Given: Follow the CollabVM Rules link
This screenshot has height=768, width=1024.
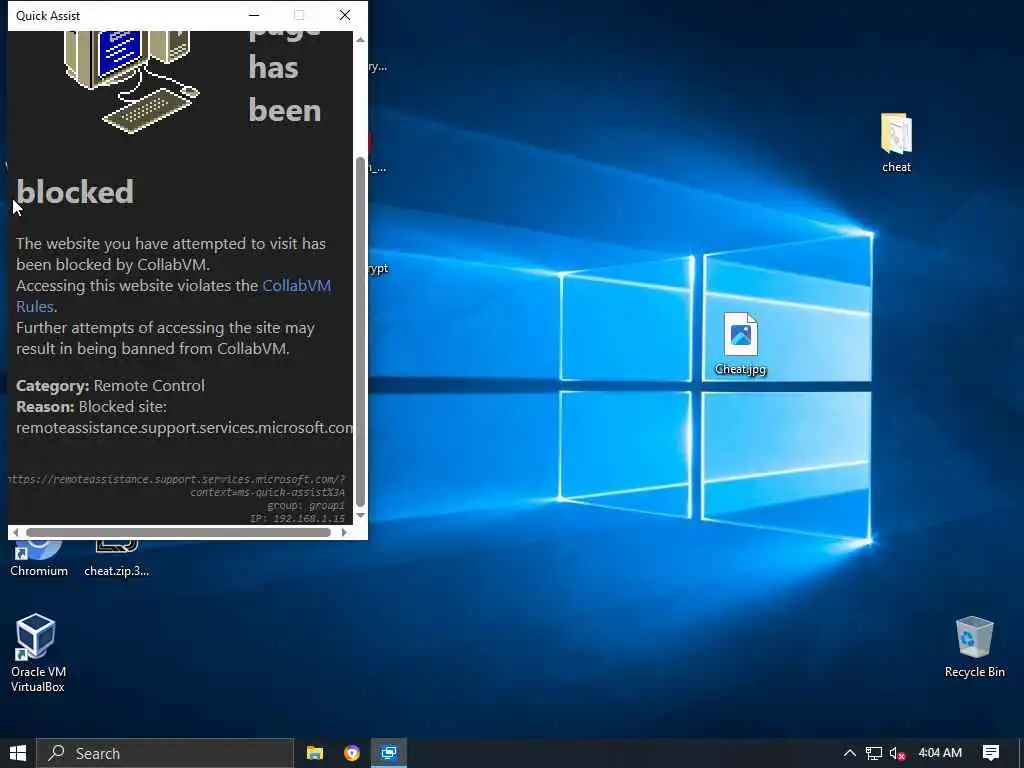Looking at the screenshot, I should [x=296, y=286].
